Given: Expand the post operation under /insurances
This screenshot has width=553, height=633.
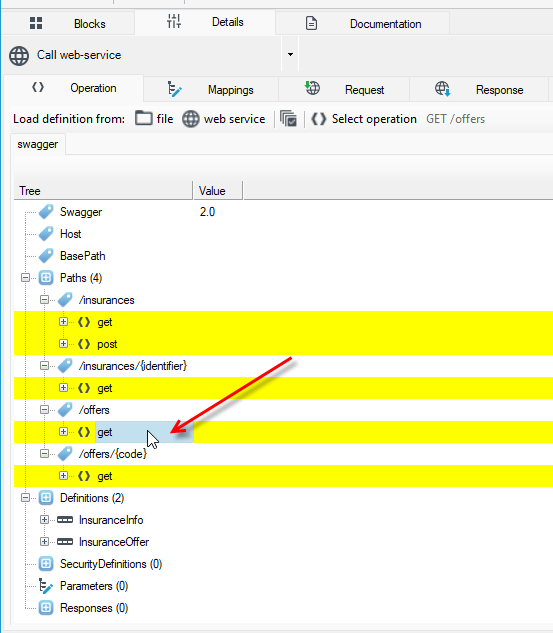Looking at the screenshot, I should (63, 344).
